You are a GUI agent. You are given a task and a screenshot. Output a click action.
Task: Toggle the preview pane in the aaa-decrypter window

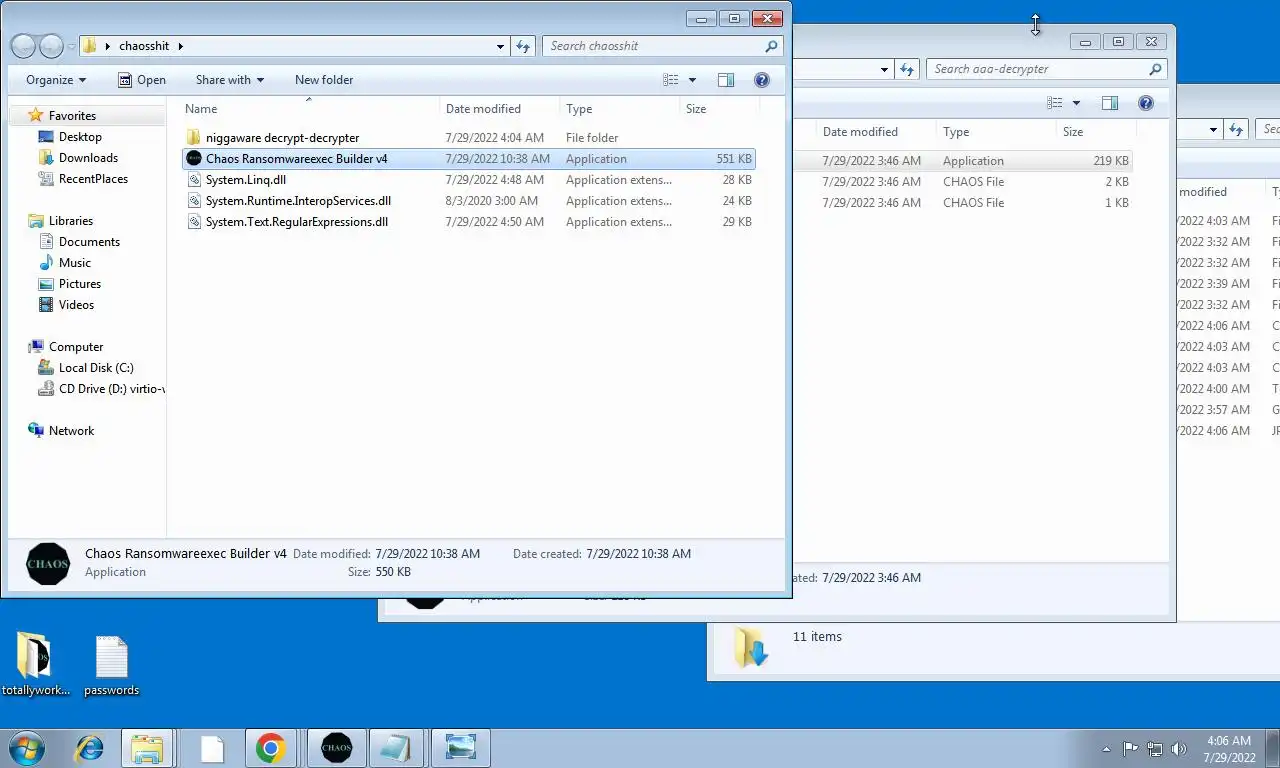pos(1110,103)
